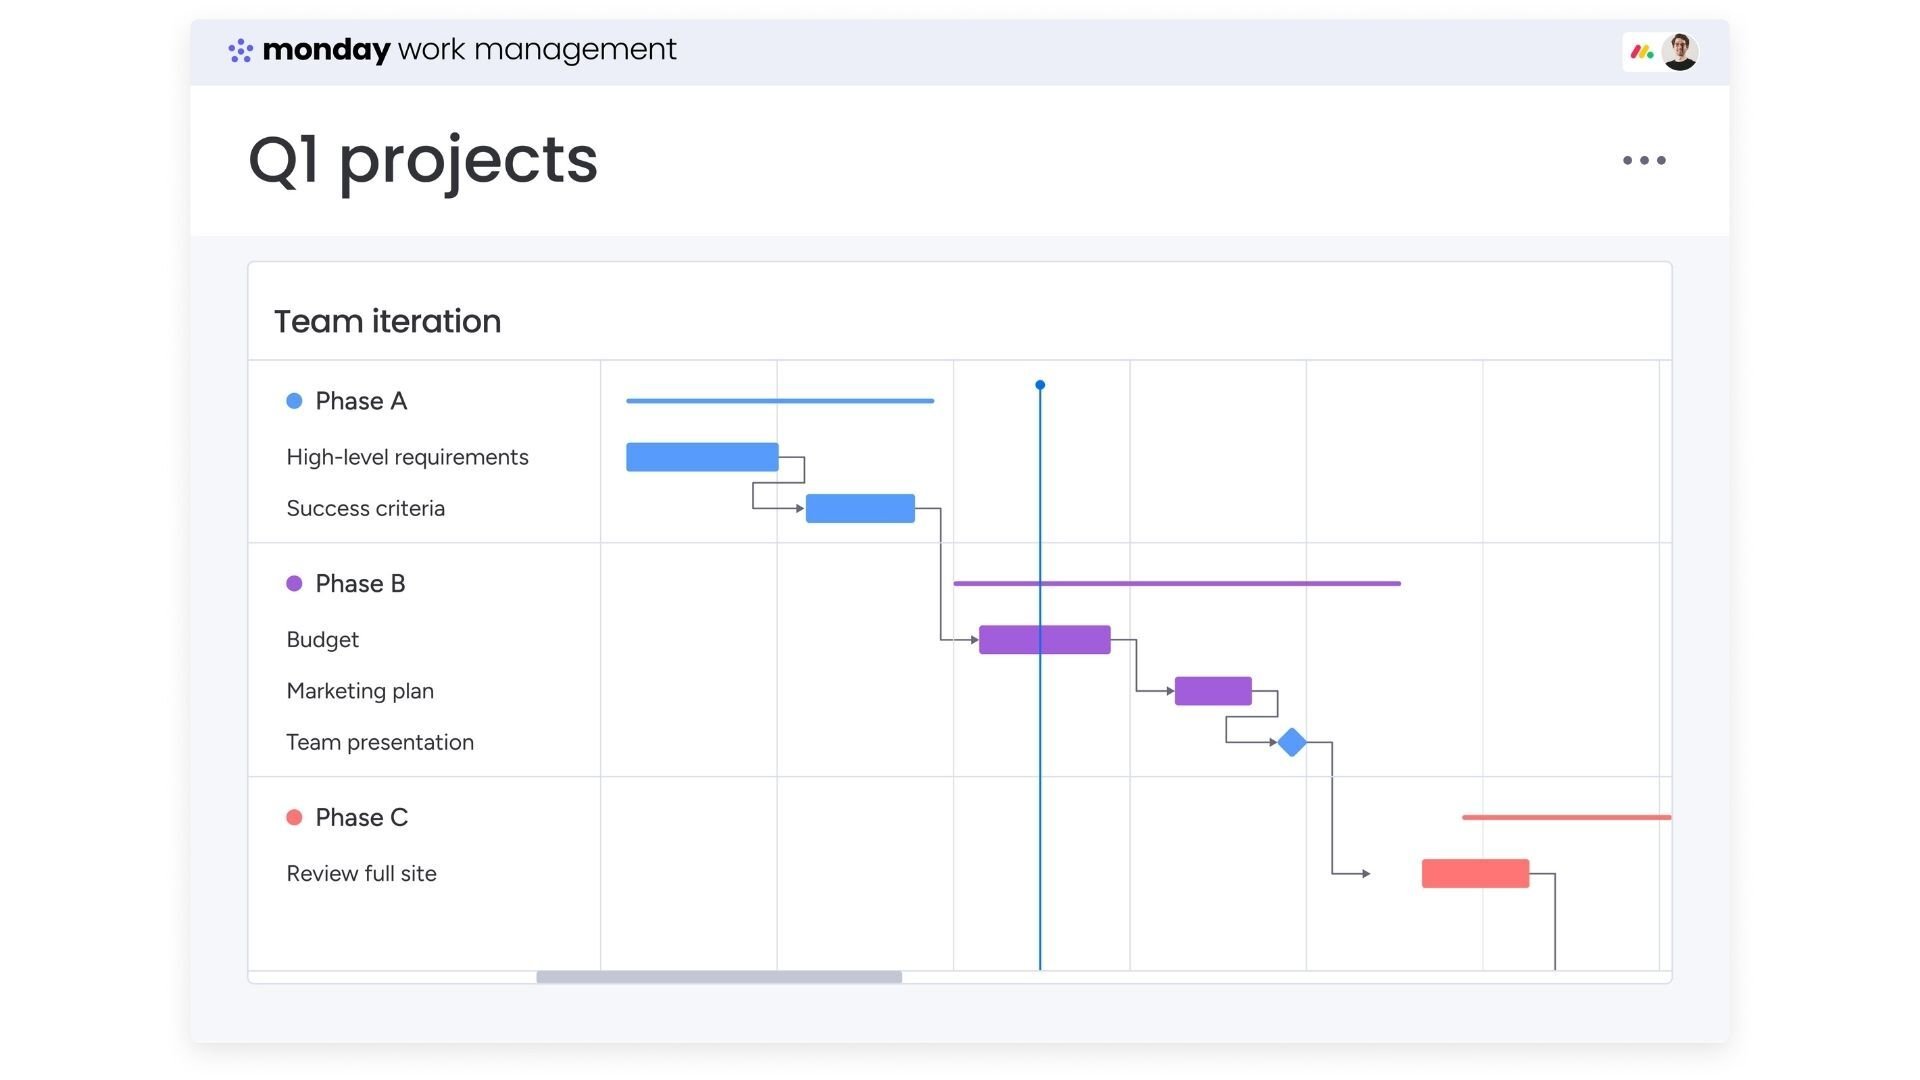Open the three-dot options menu
The width and height of the screenshot is (1920, 1080).
(1644, 160)
